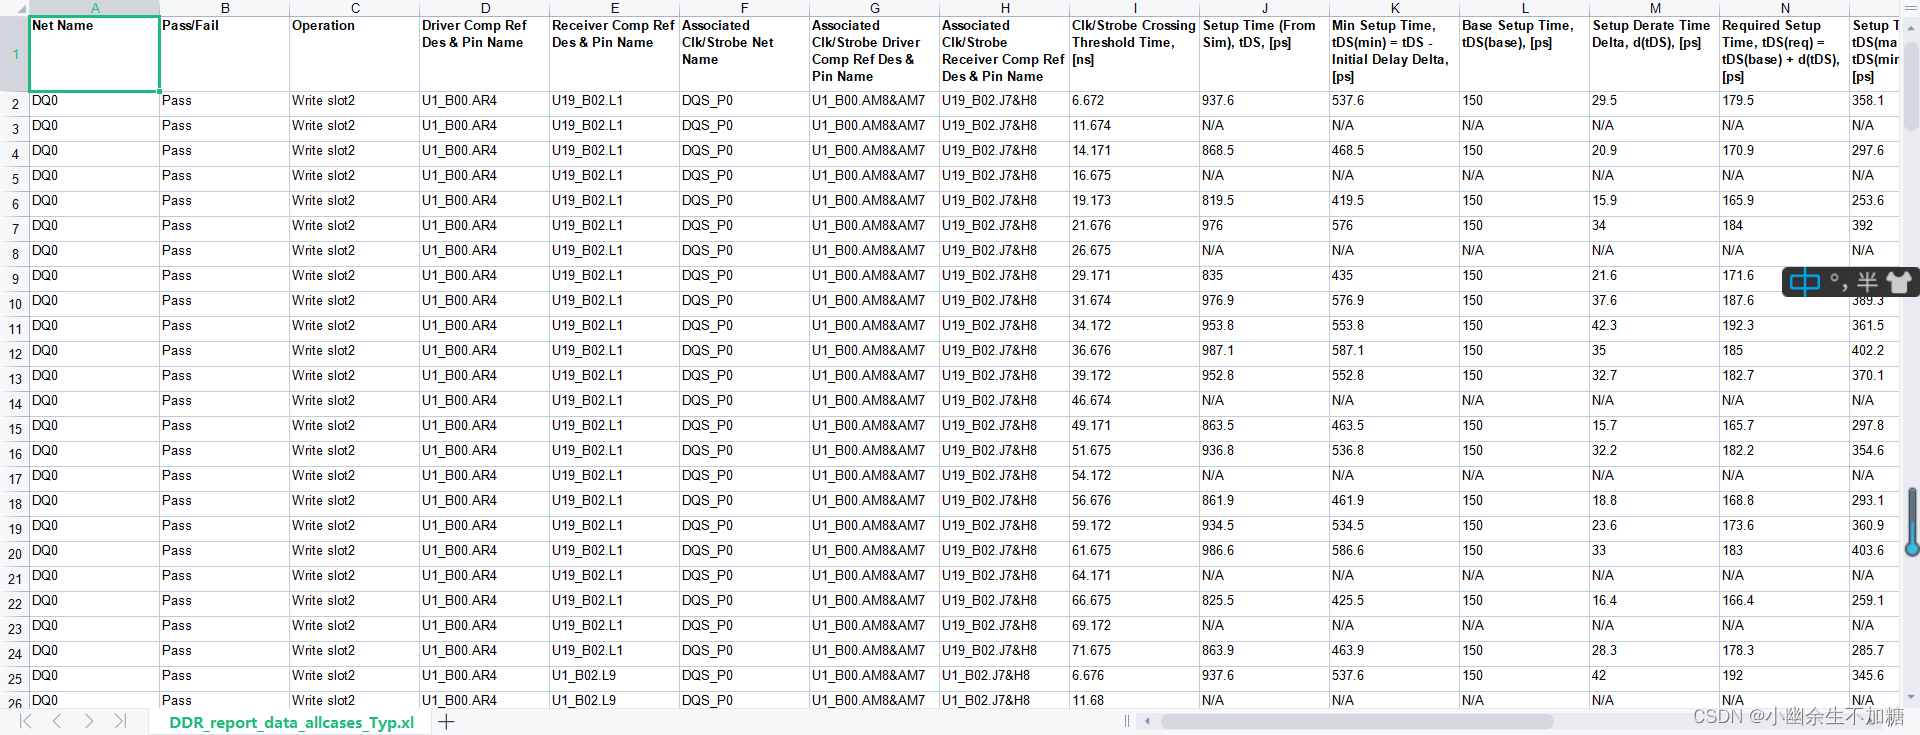Select column H header
The width and height of the screenshot is (1920, 735).
[x=1005, y=7]
